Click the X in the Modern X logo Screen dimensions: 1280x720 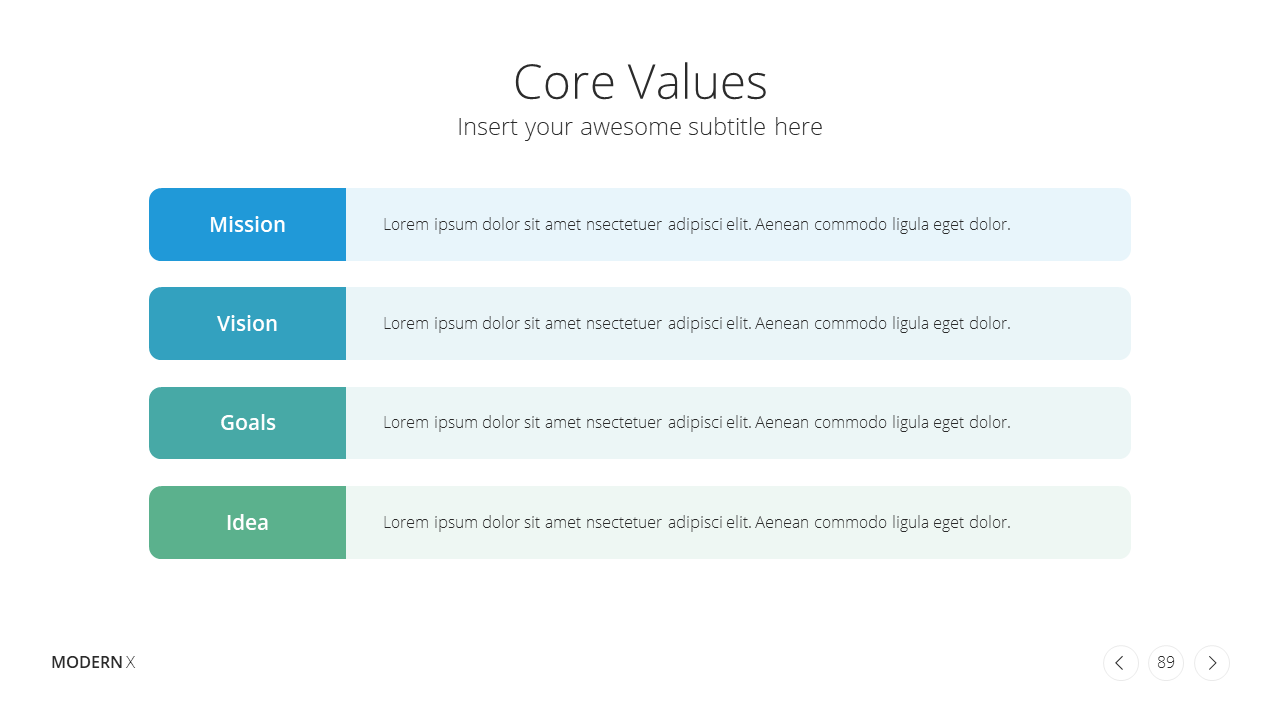point(130,662)
